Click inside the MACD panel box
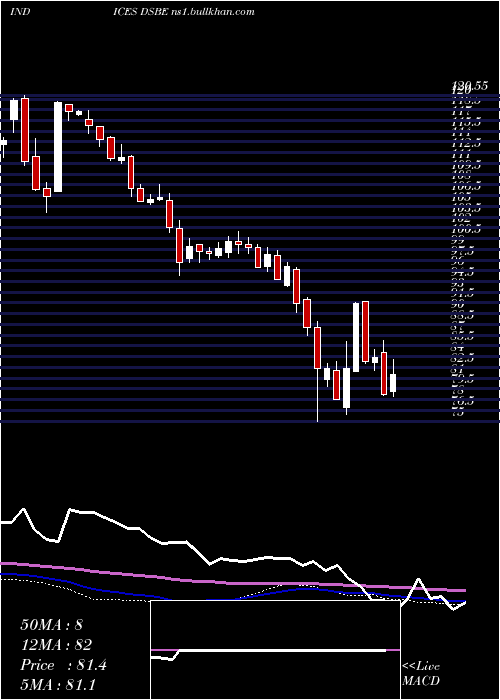 (x=275, y=650)
